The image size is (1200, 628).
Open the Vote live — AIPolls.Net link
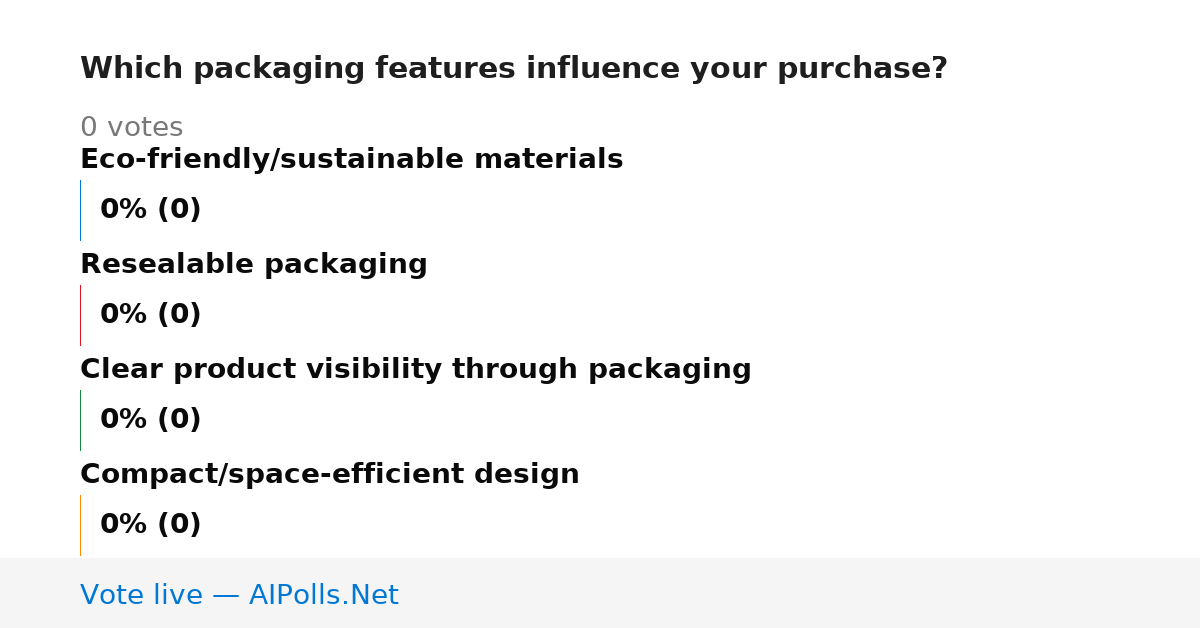239,596
